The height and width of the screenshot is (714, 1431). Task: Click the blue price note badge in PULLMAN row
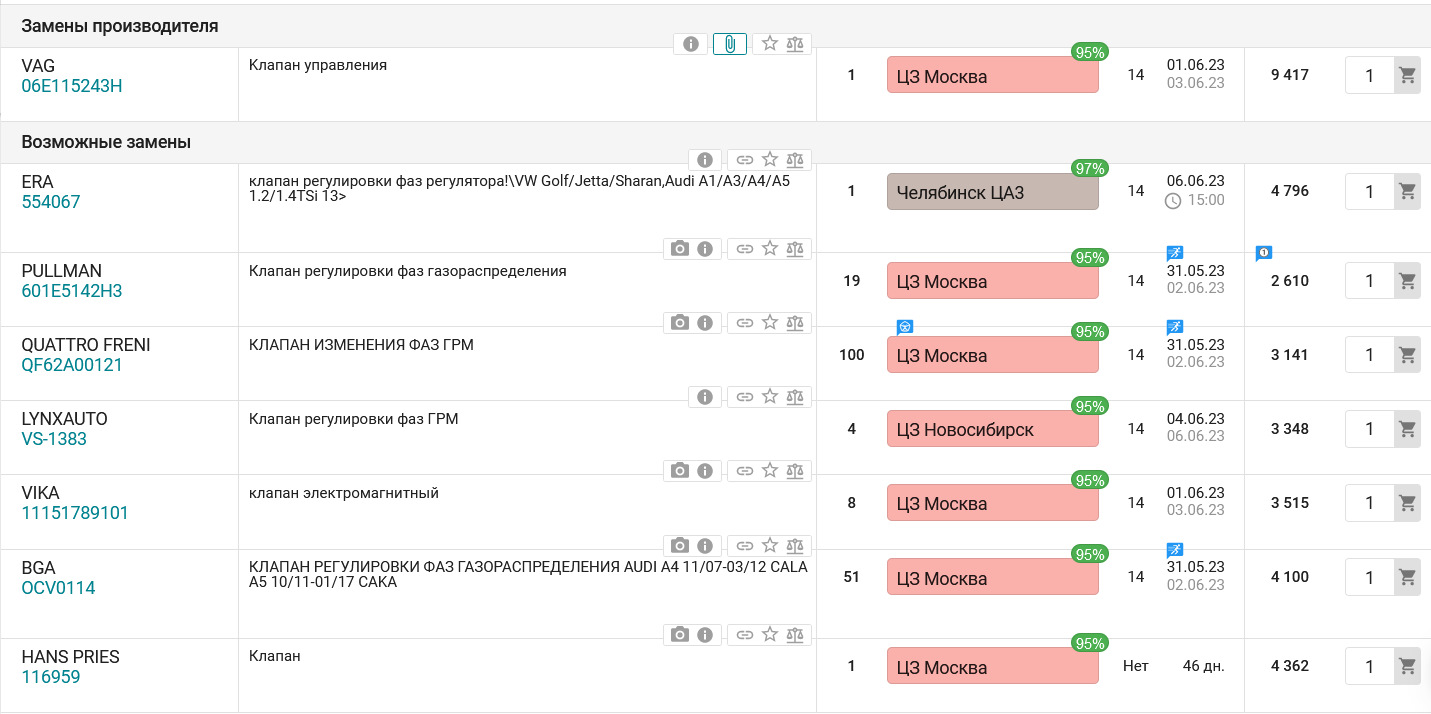(x=1263, y=253)
